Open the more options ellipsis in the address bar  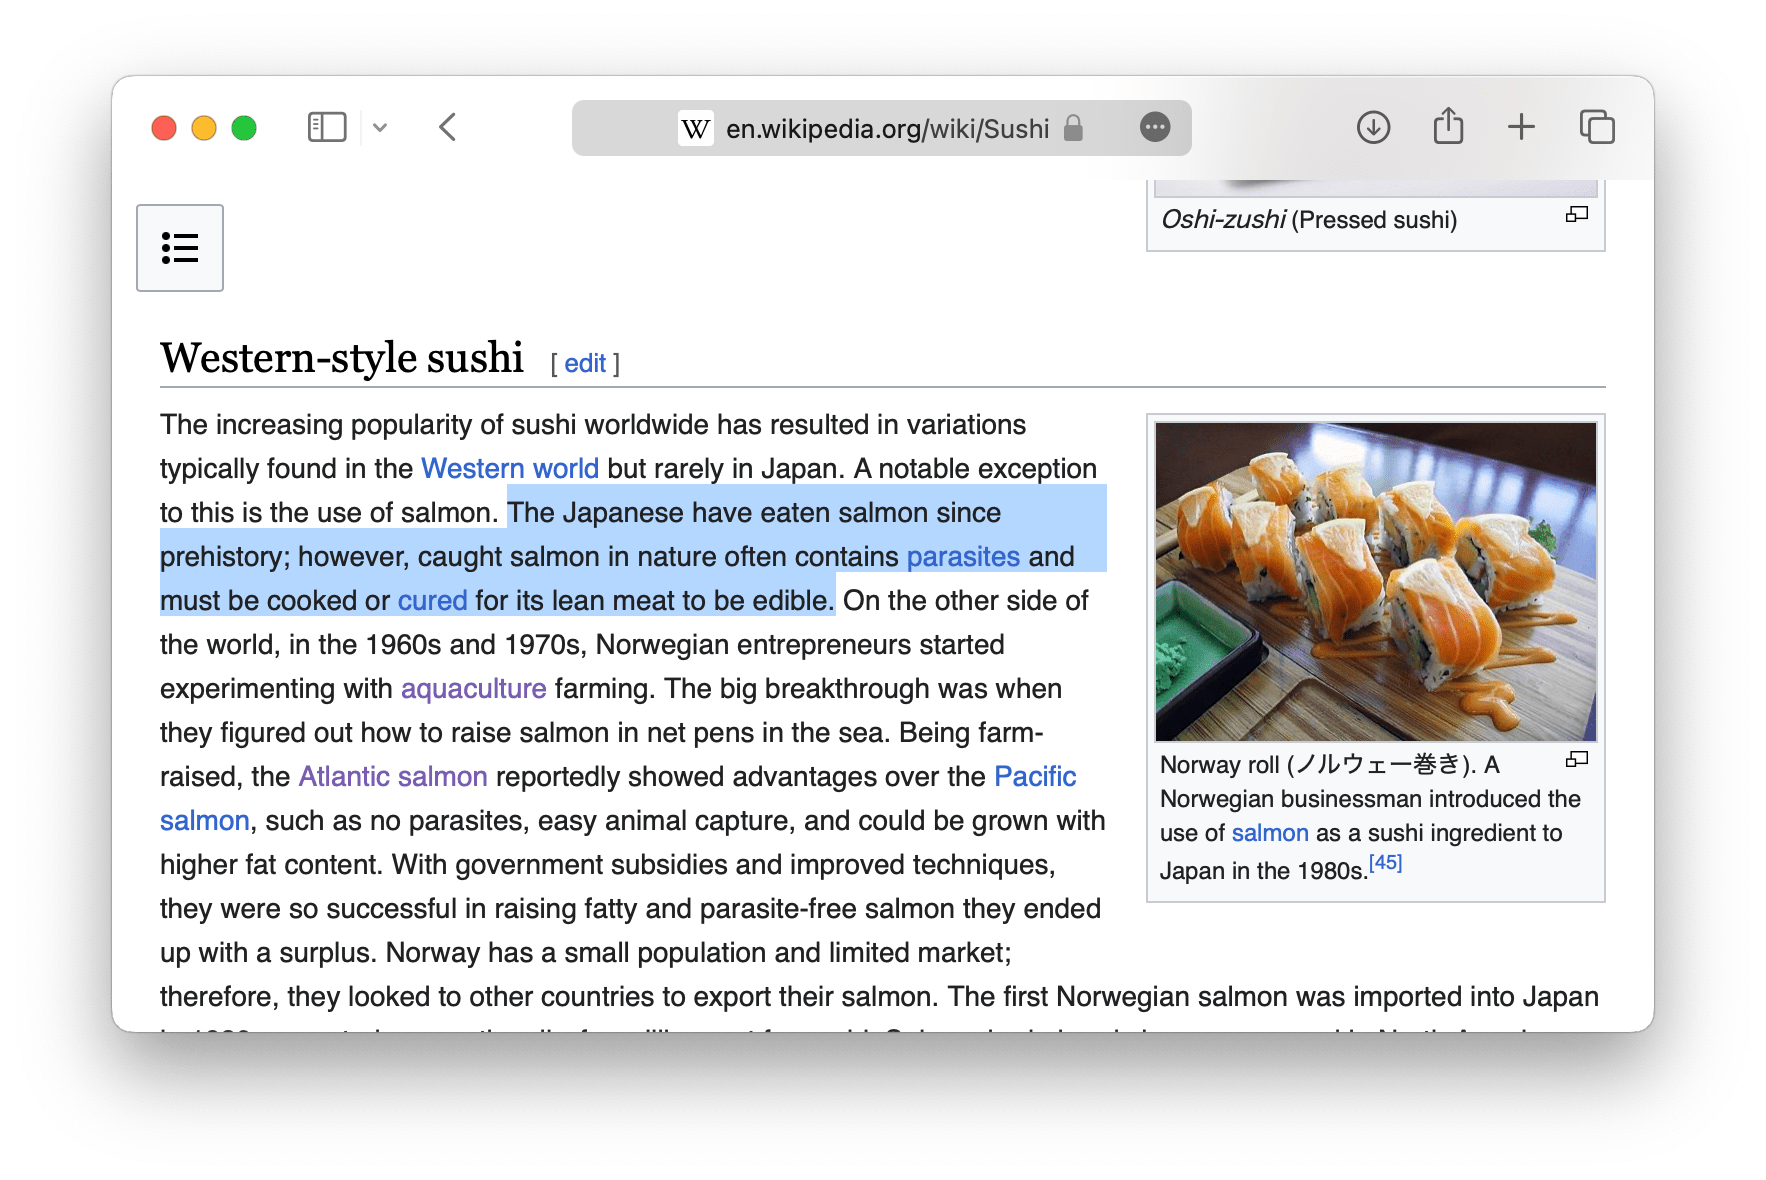tap(1155, 128)
